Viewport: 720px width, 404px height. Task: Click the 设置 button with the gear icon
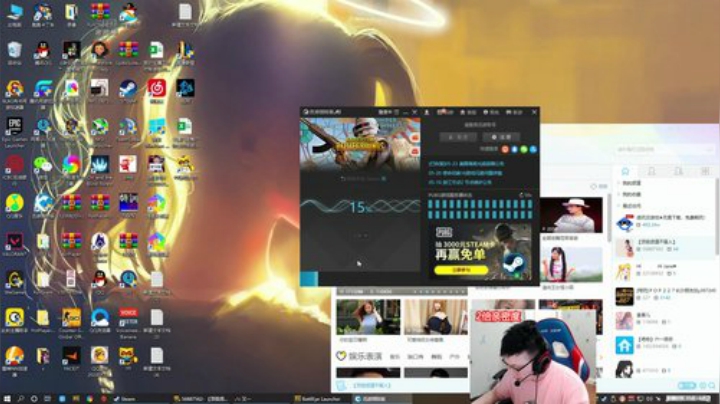coord(501,137)
